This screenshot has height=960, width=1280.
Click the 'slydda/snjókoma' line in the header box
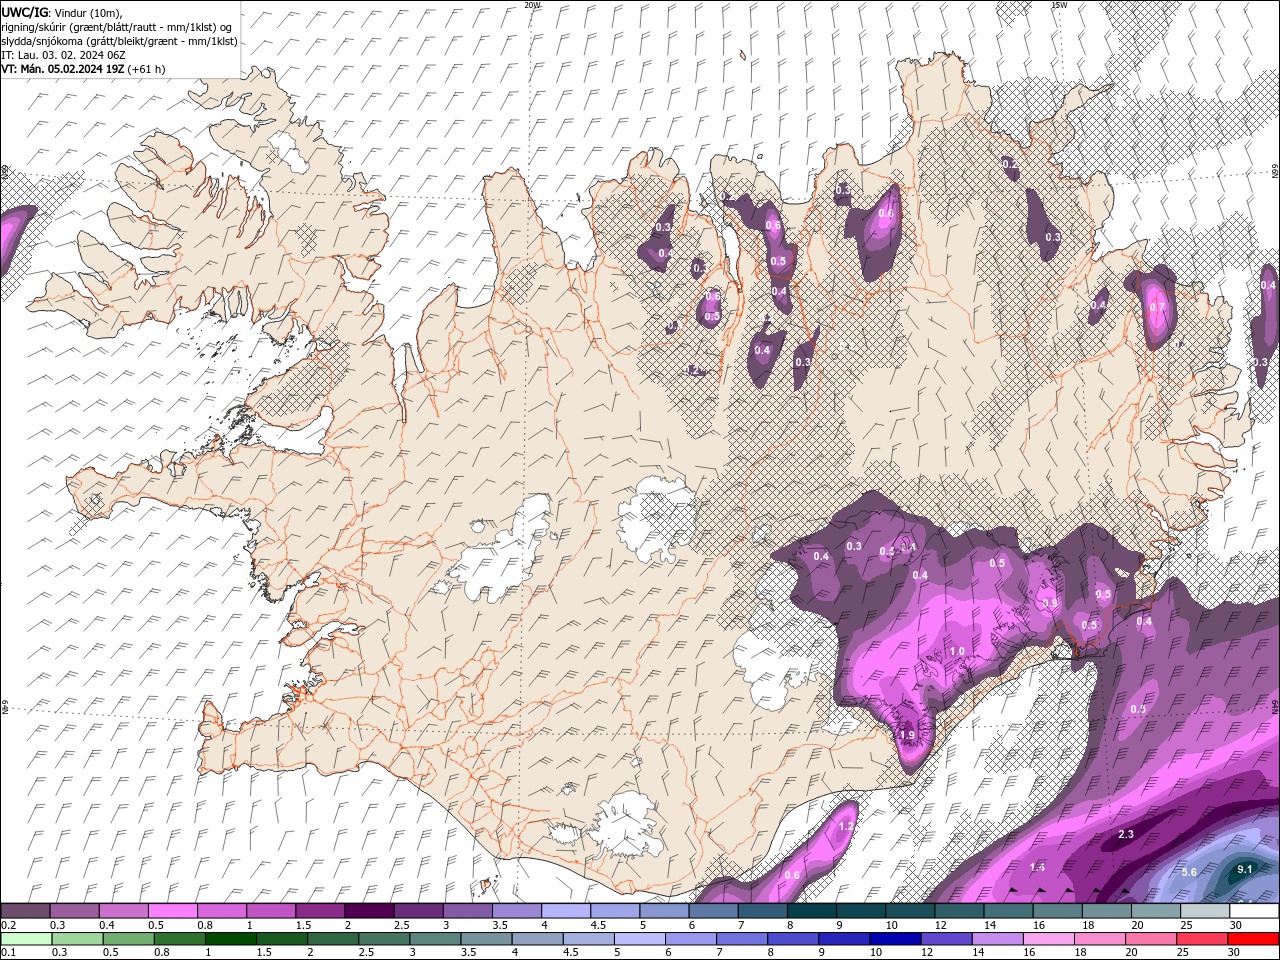tap(119, 41)
